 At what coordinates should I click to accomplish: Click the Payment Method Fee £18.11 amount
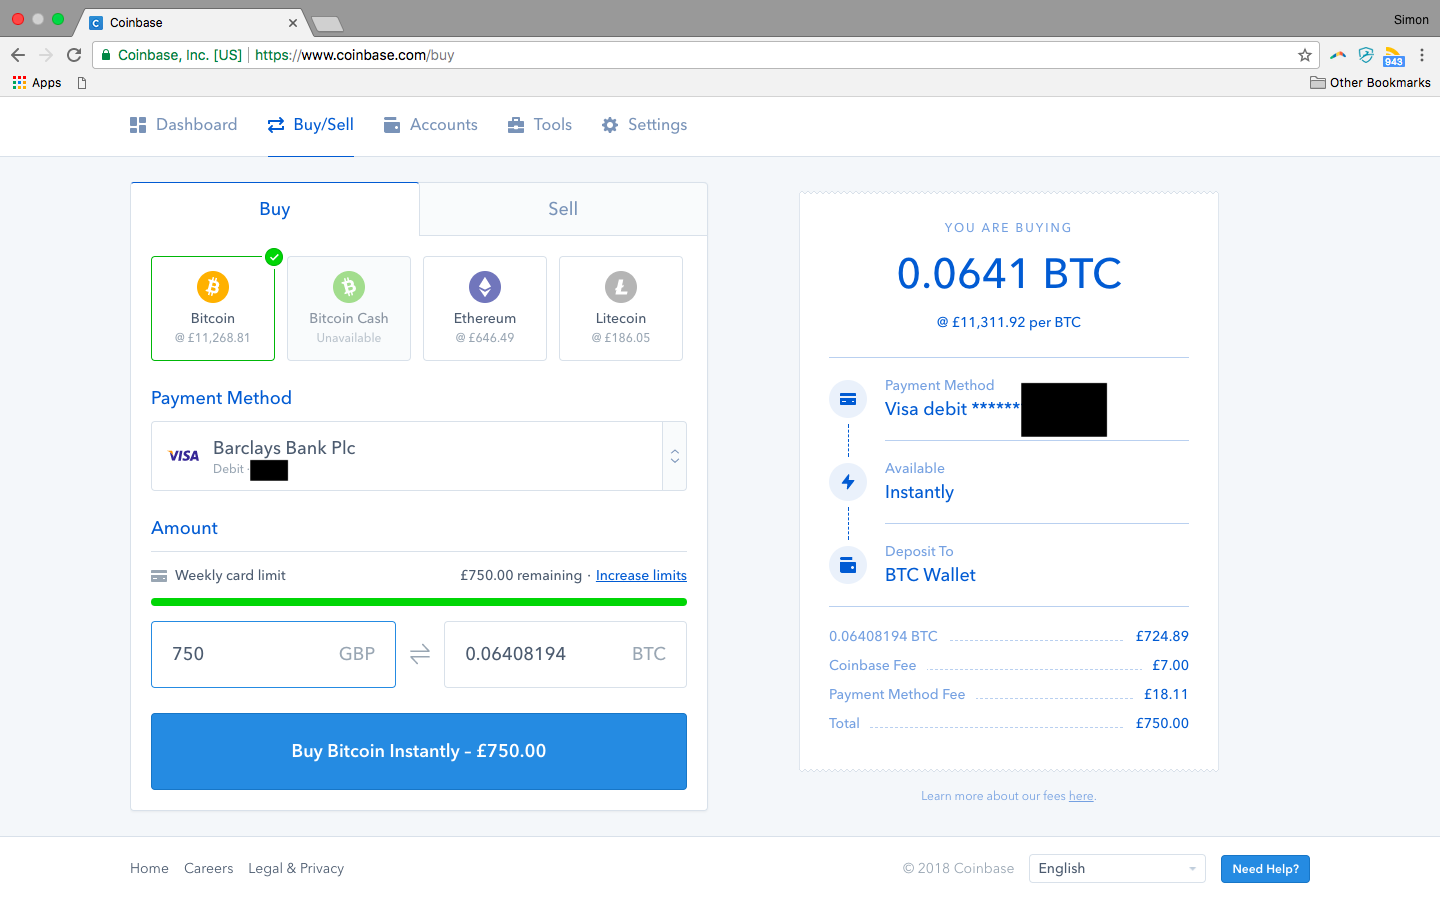tap(1166, 694)
